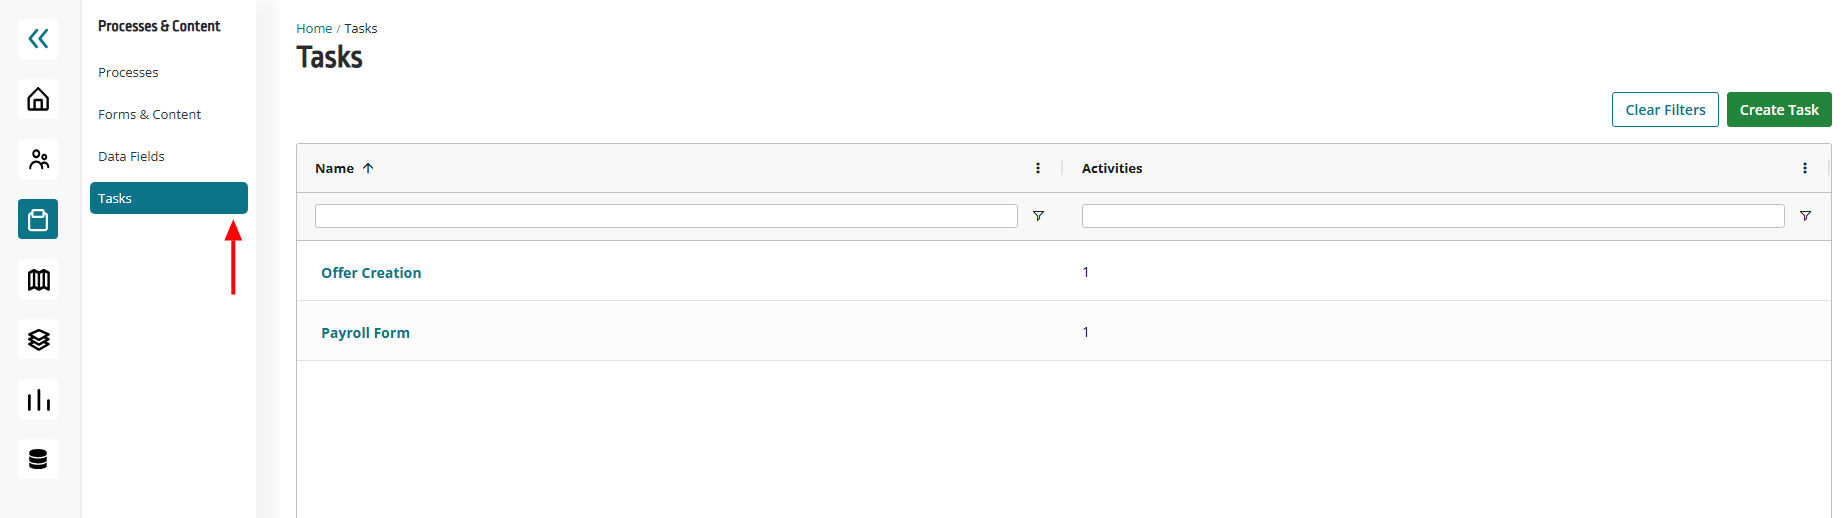Go to Processes menu item
Screen dimensions: 1846x518
pyautogui.click(x=128, y=72)
